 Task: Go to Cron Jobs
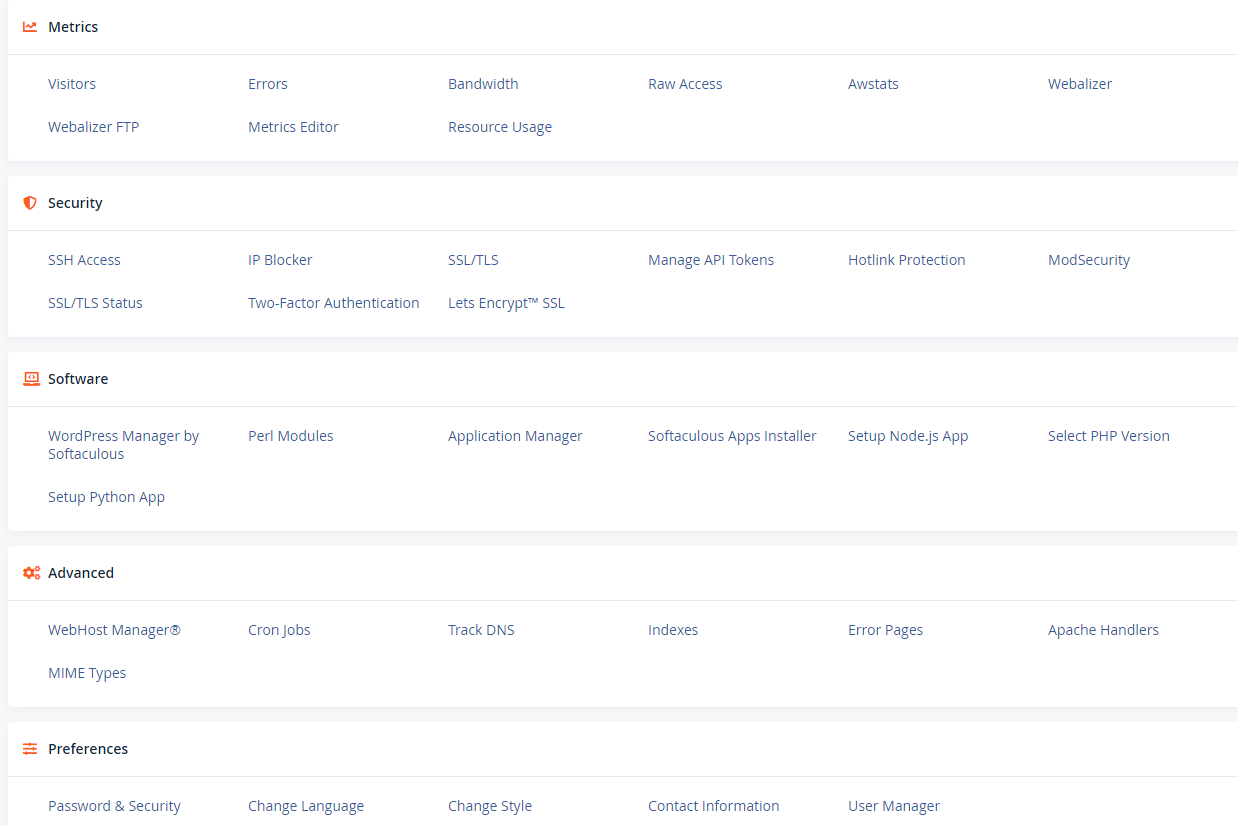coord(279,630)
